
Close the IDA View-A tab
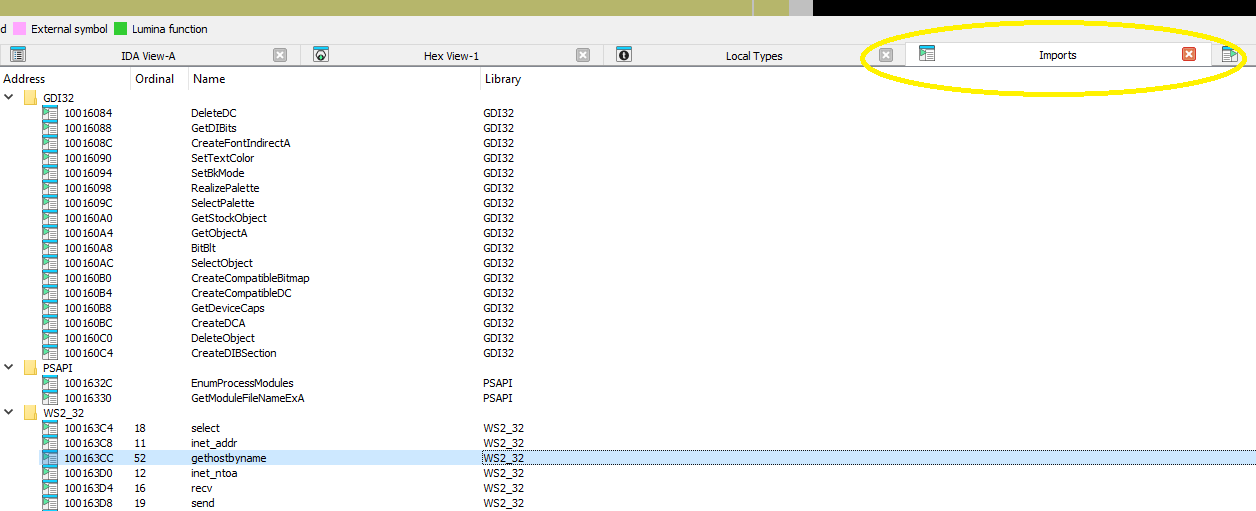(x=280, y=56)
